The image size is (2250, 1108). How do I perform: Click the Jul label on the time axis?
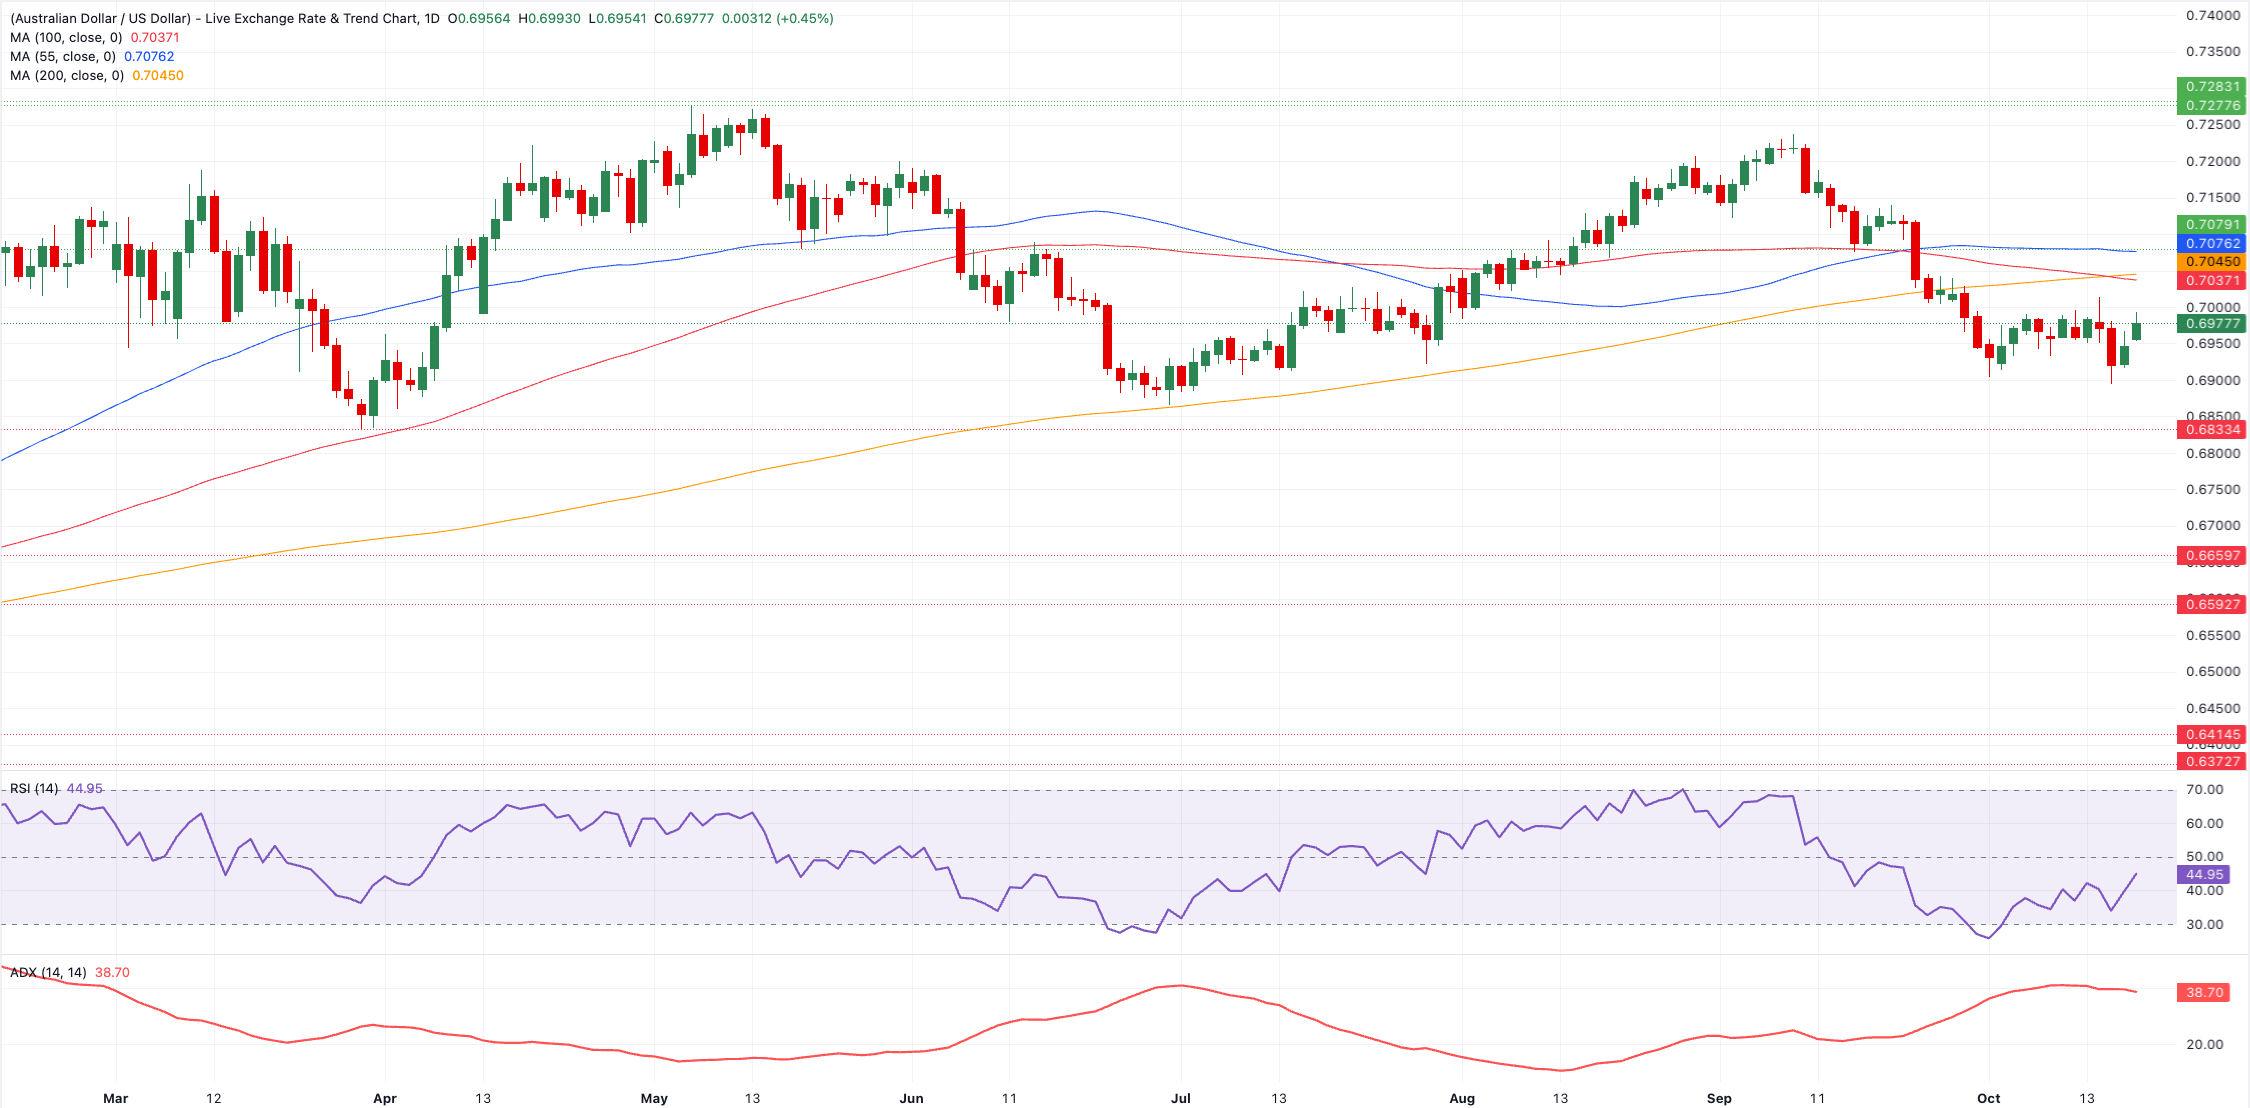click(1181, 1098)
